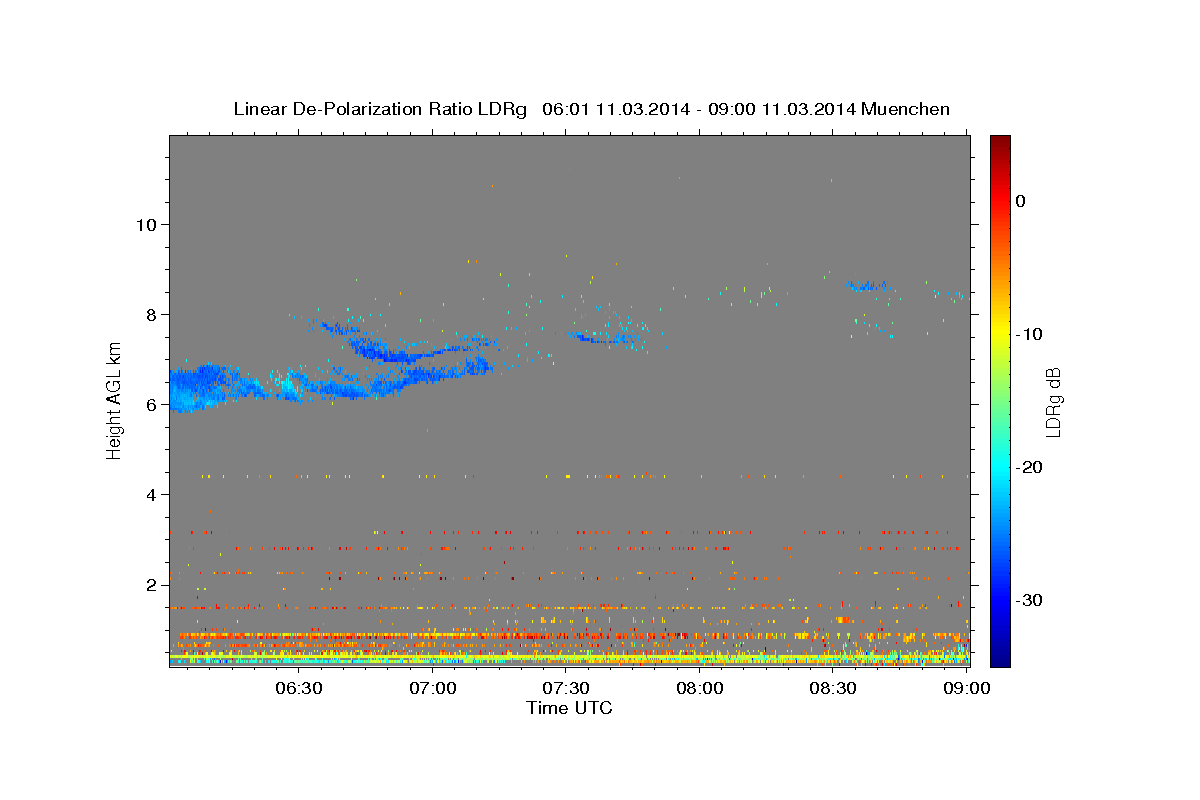Click the dark blue bottom of the colorbar

pos(1000,660)
